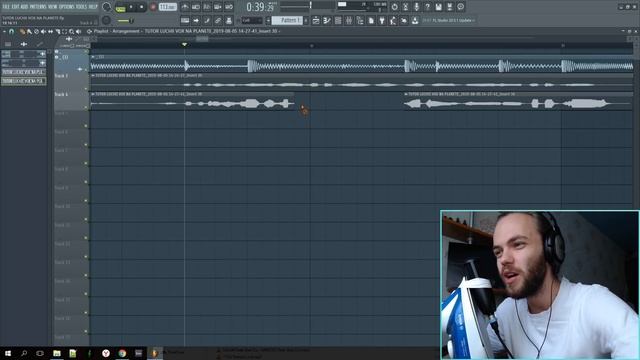
Task: Open Chrome from the taskbar
Action: click(x=122, y=353)
